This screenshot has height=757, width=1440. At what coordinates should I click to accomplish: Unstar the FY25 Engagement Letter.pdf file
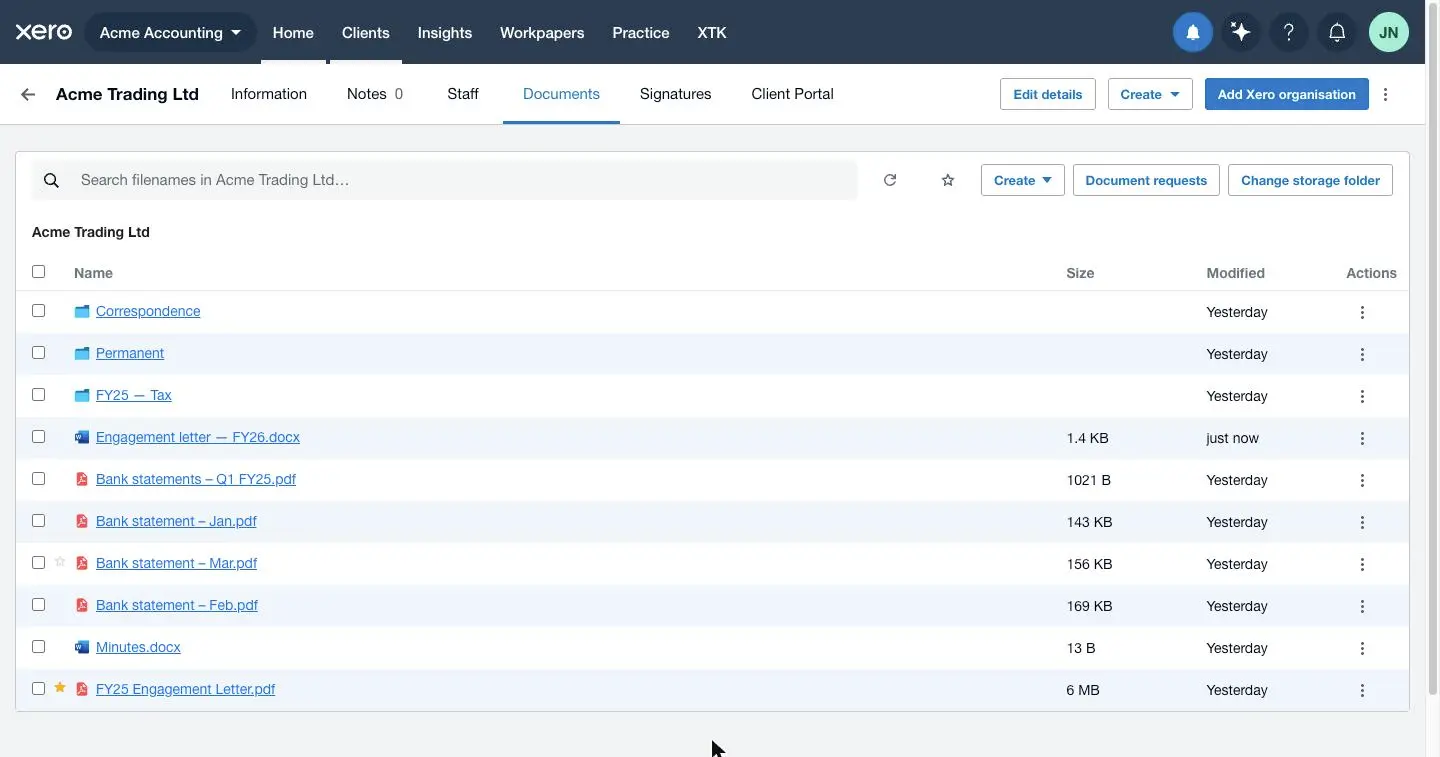point(60,688)
